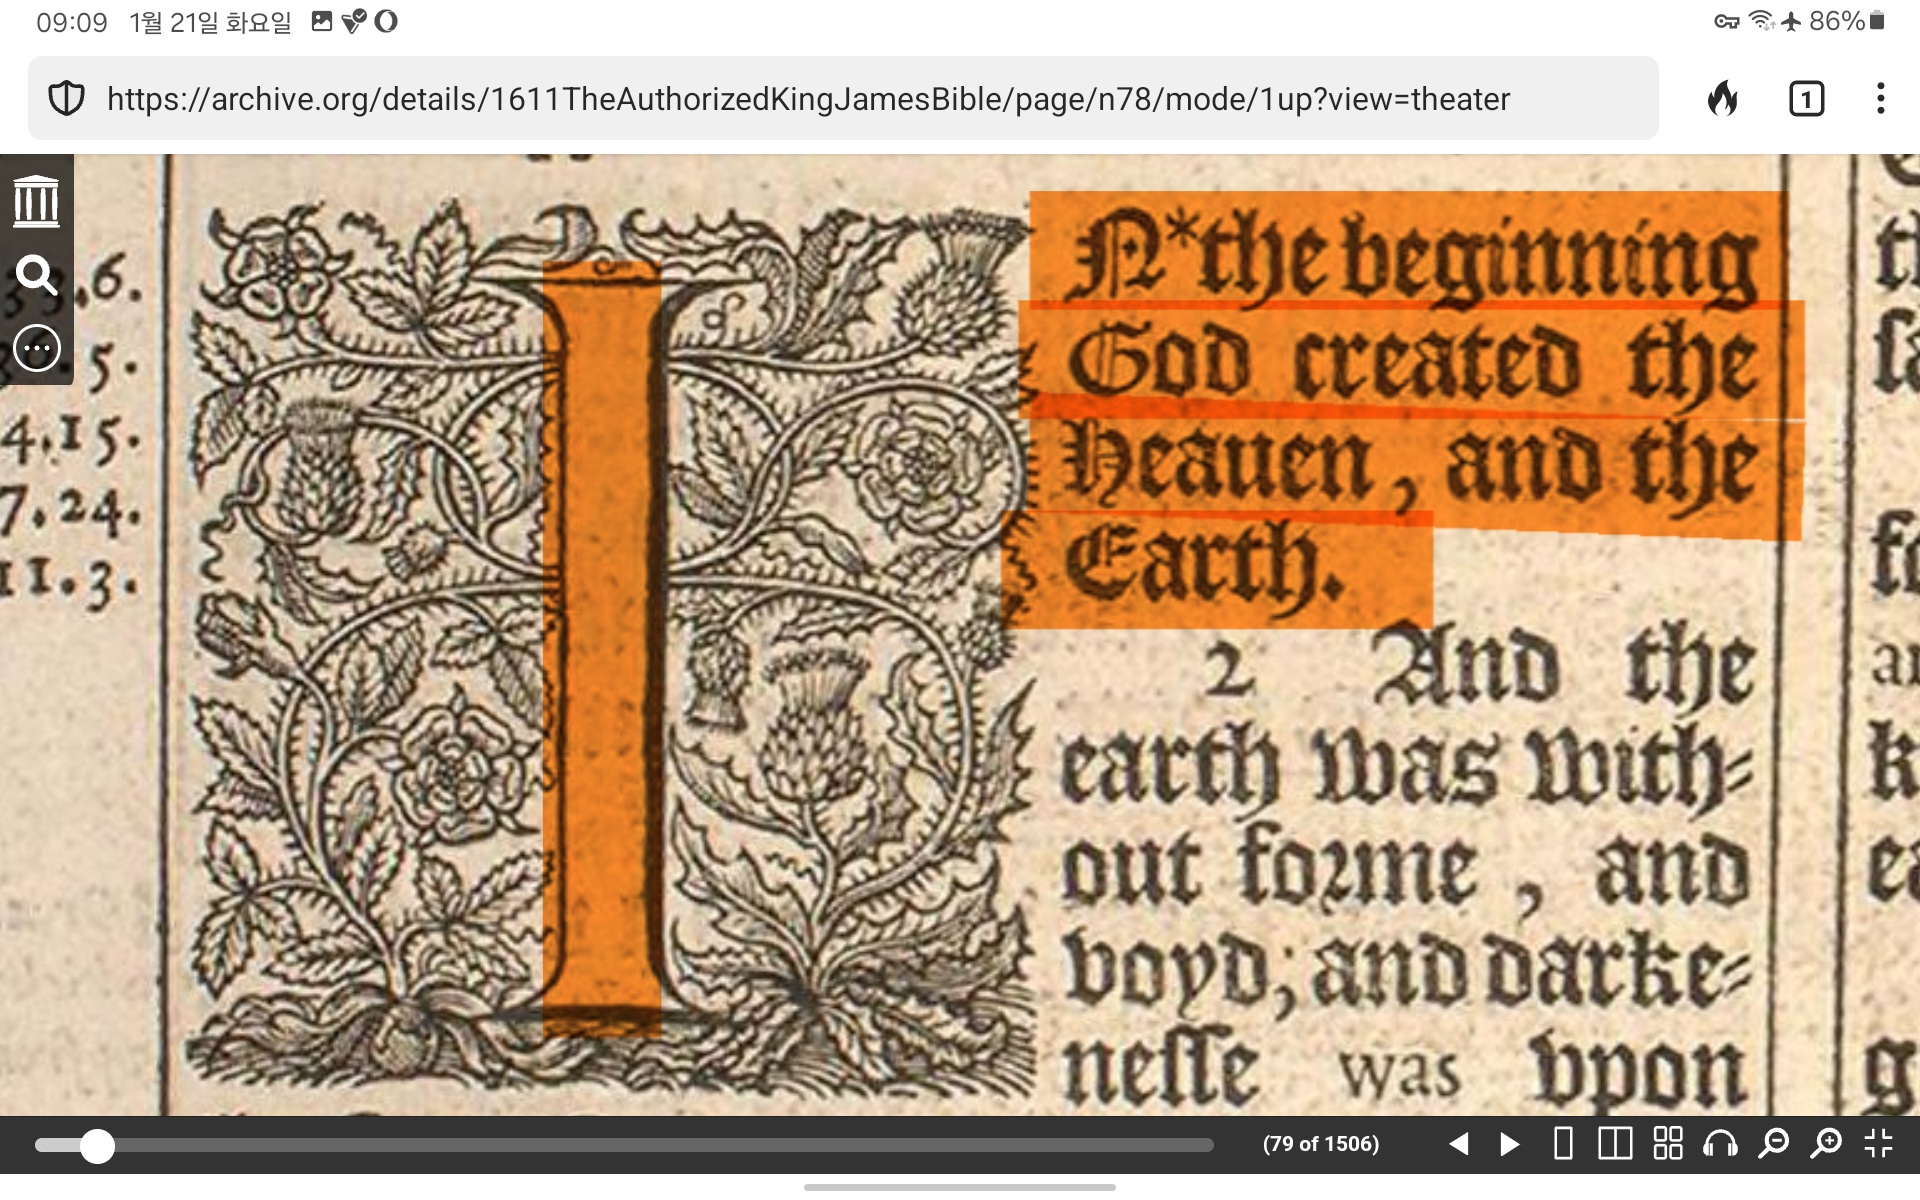1920x1200 pixels.
Task: Tap the Wi-Fi status icon
Action: pos(1761,21)
